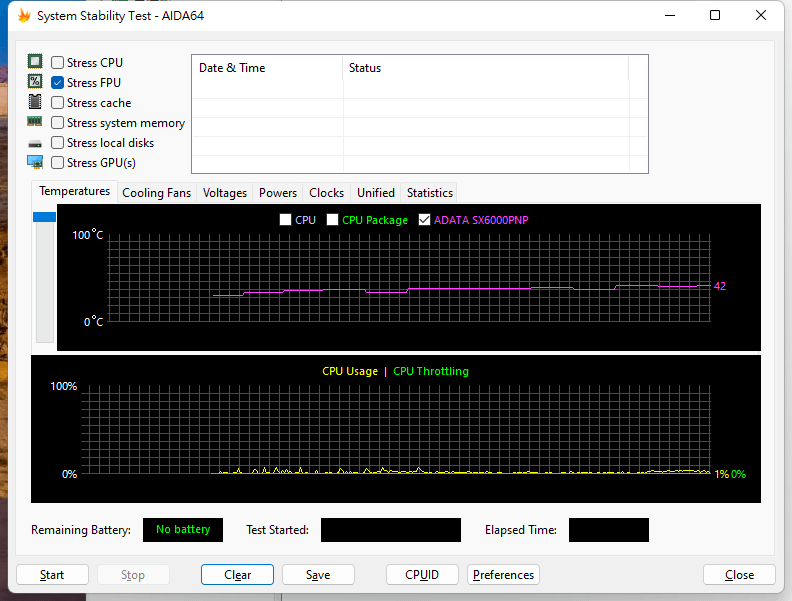The image size is (792, 601).
Task: Switch to the Clocks tab
Action: click(x=326, y=193)
